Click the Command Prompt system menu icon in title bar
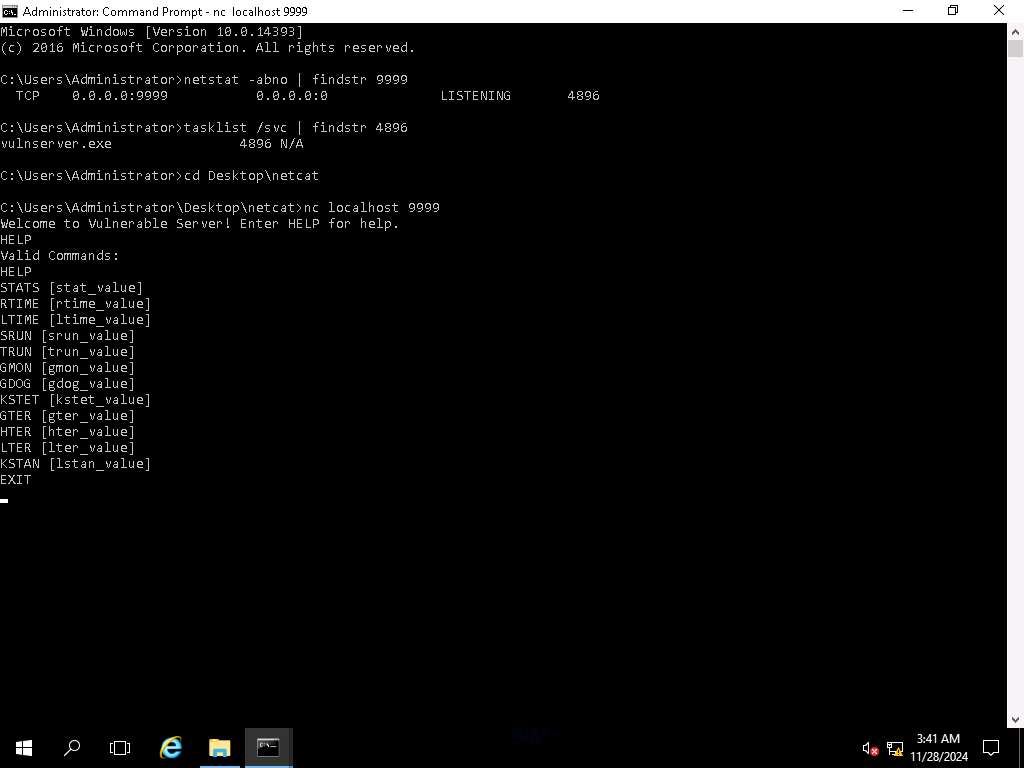Viewport: 1024px width, 768px height. 10,11
